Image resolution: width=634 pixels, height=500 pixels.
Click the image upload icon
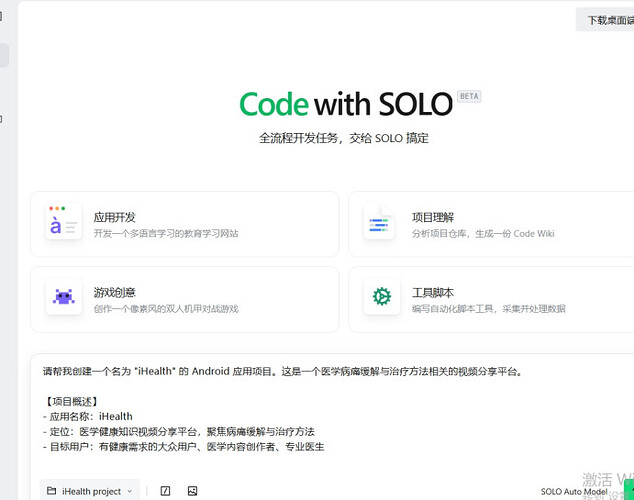pyautogui.click(x=192, y=491)
